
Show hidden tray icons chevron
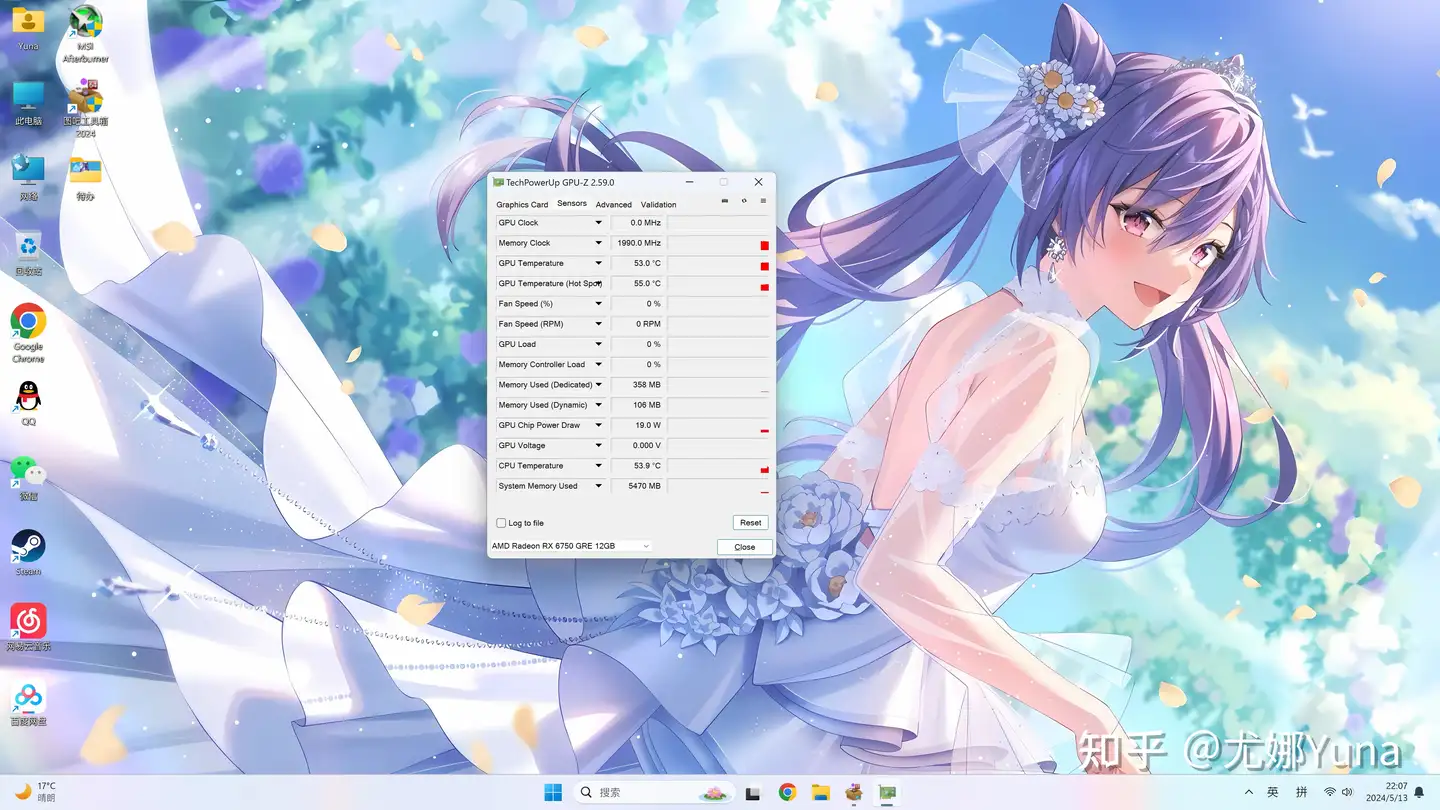(x=1248, y=792)
